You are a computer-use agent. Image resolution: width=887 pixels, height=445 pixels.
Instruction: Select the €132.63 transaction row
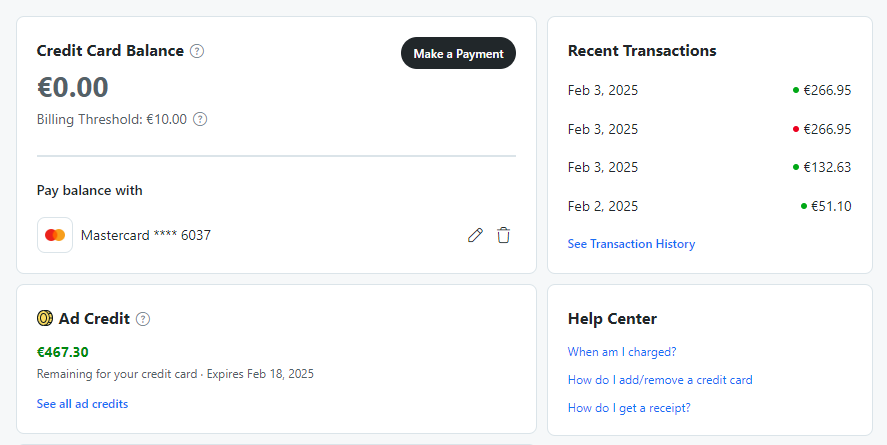(x=709, y=167)
